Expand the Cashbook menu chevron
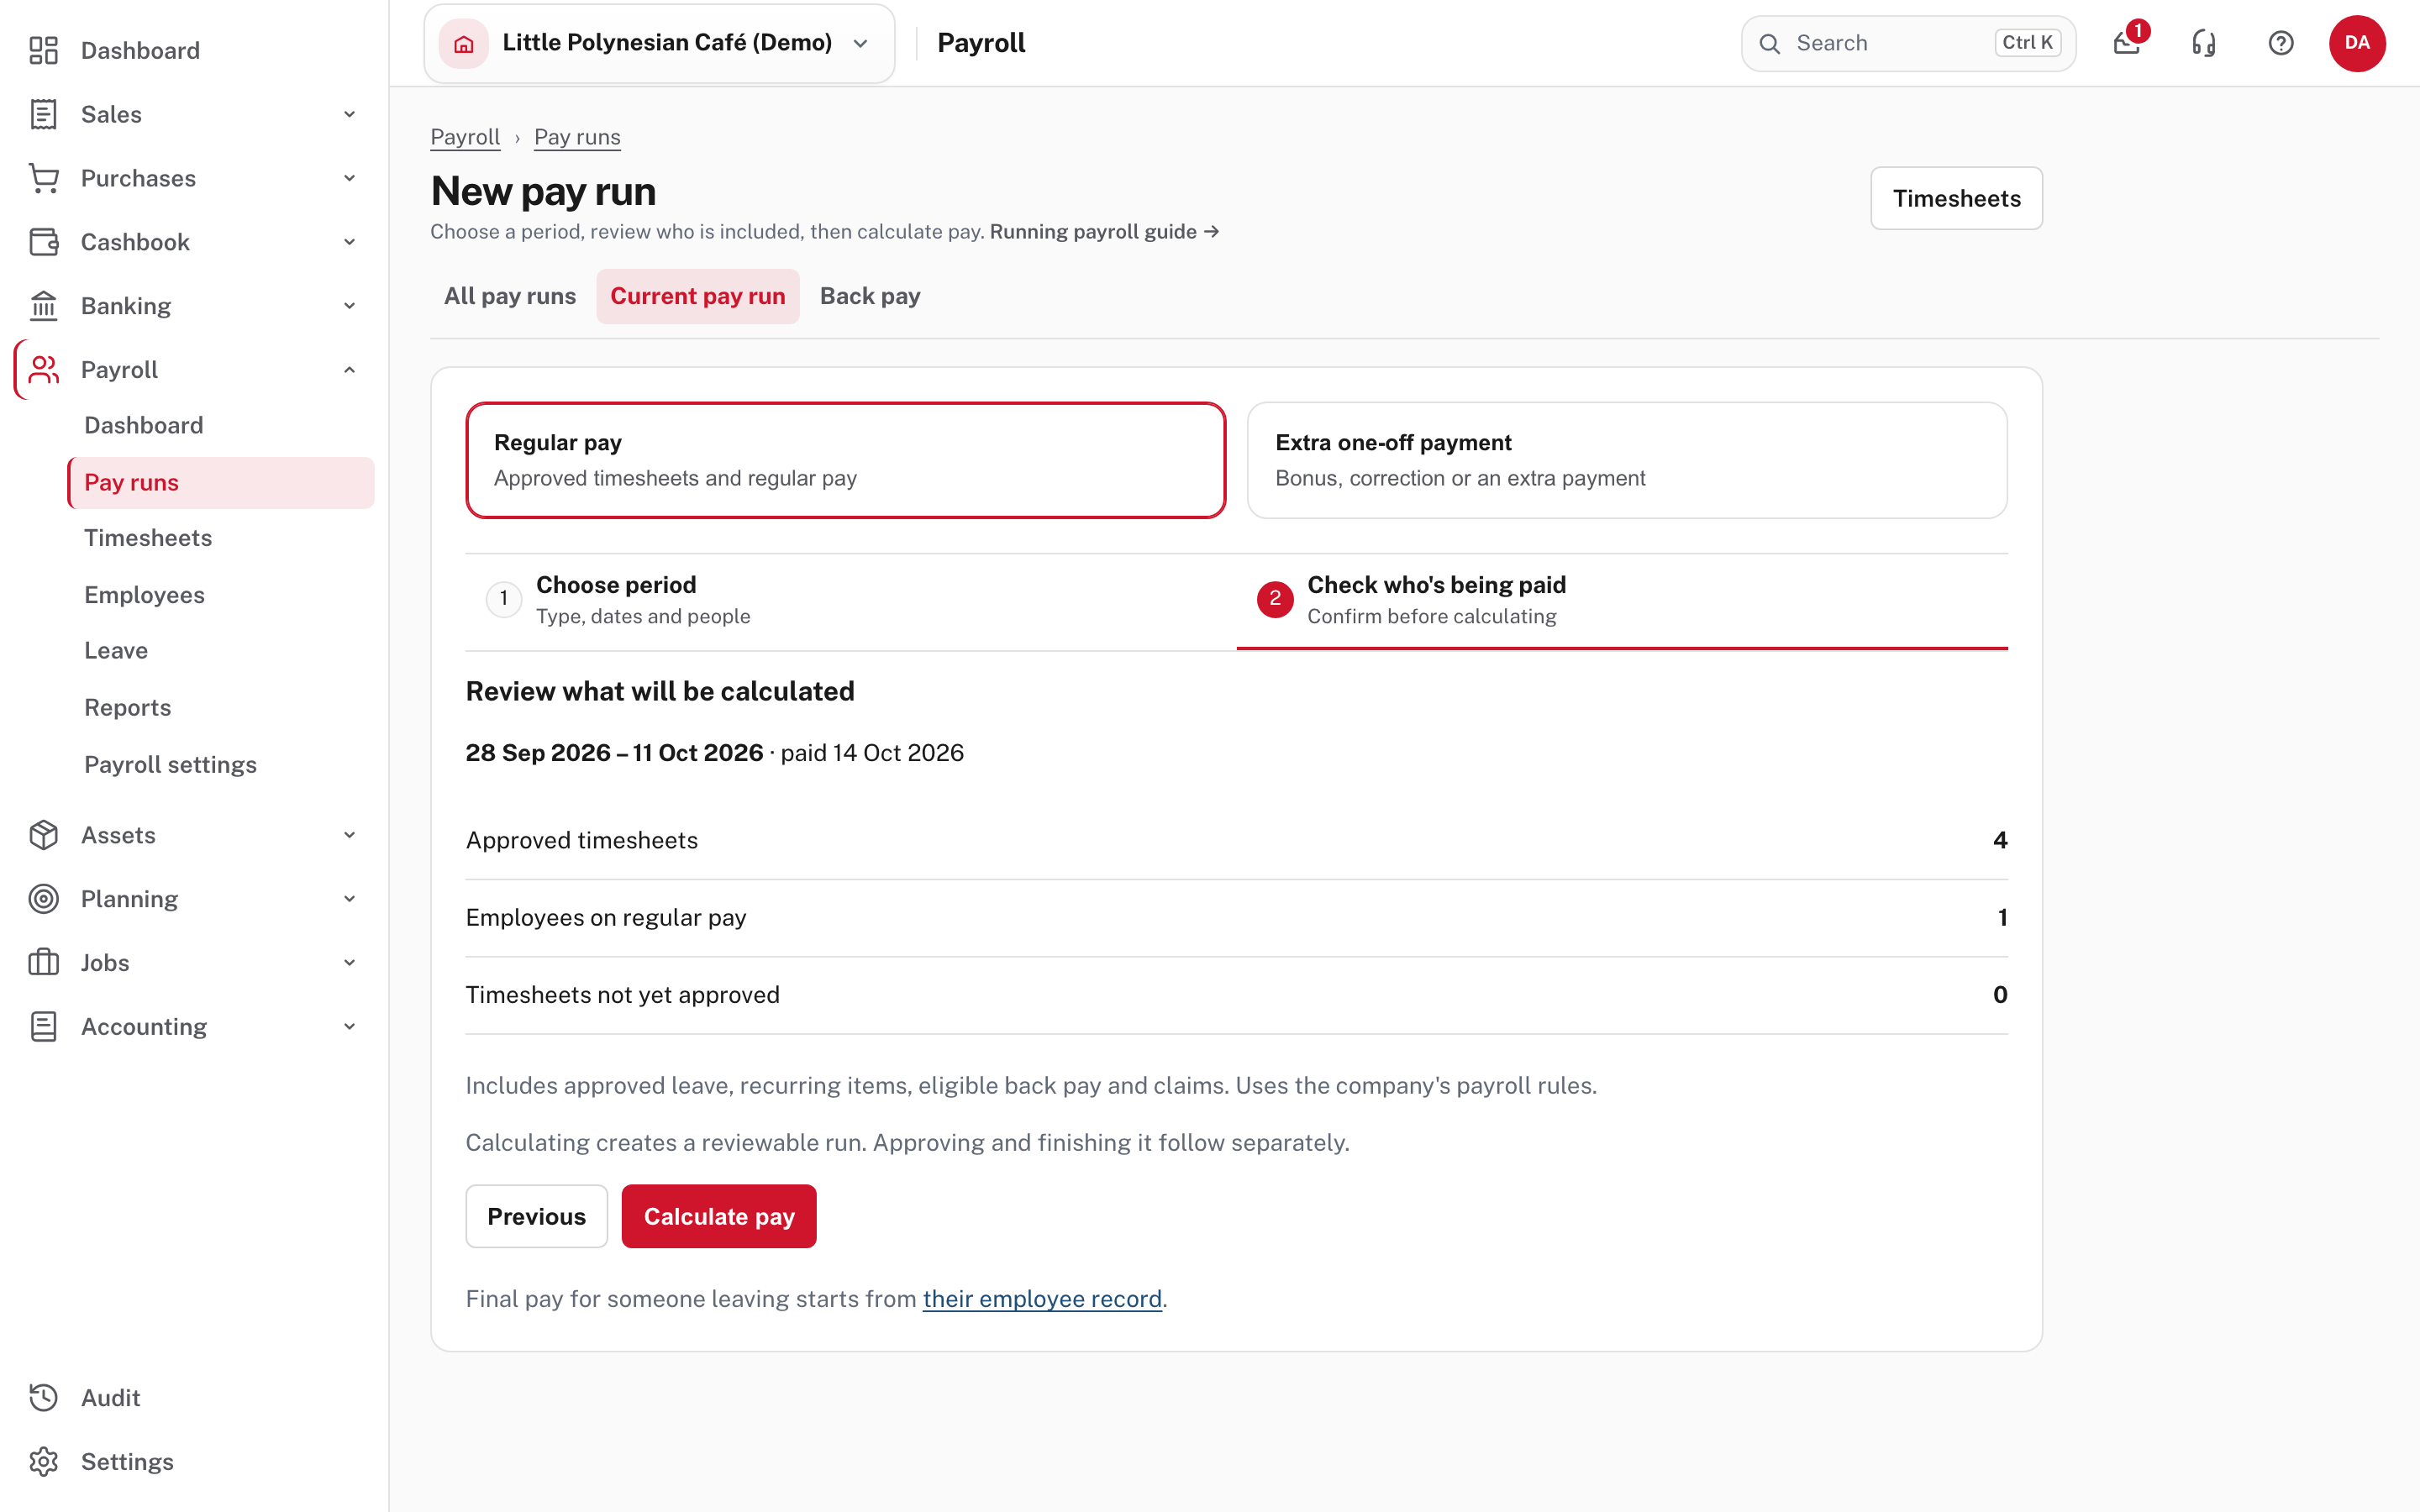 [x=349, y=242]
